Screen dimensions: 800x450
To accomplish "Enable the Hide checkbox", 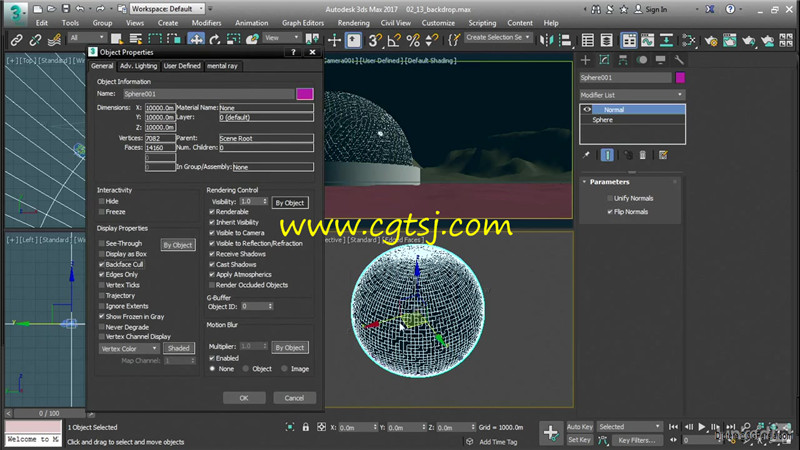I will point(102,201).
